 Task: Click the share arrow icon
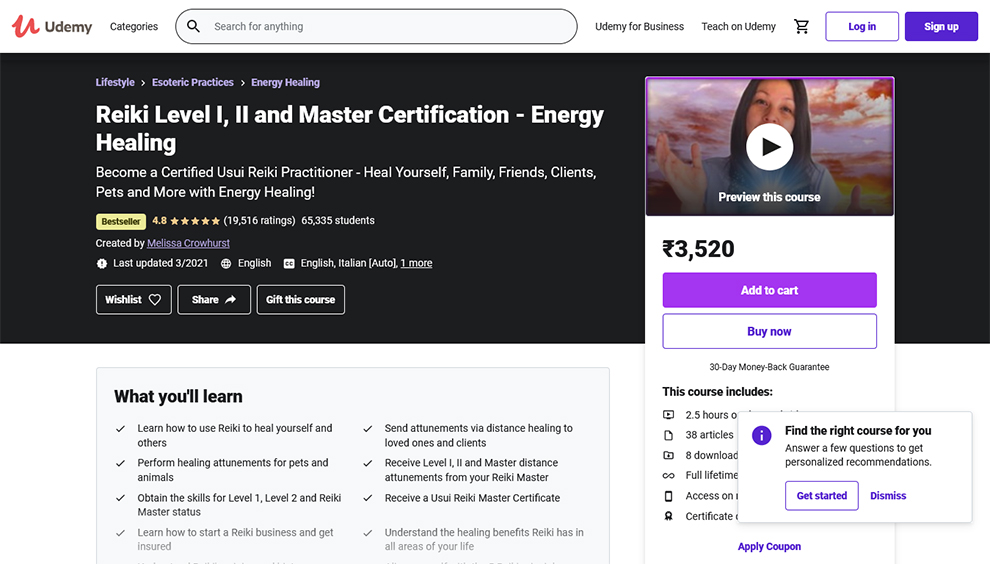coord(230,300)
